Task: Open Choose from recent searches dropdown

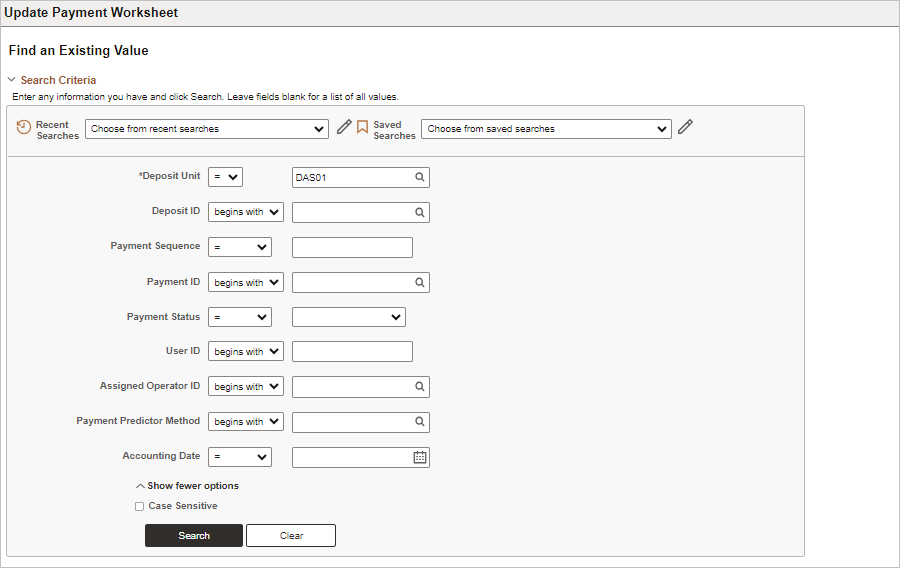Action: click(x=207, y=129)
